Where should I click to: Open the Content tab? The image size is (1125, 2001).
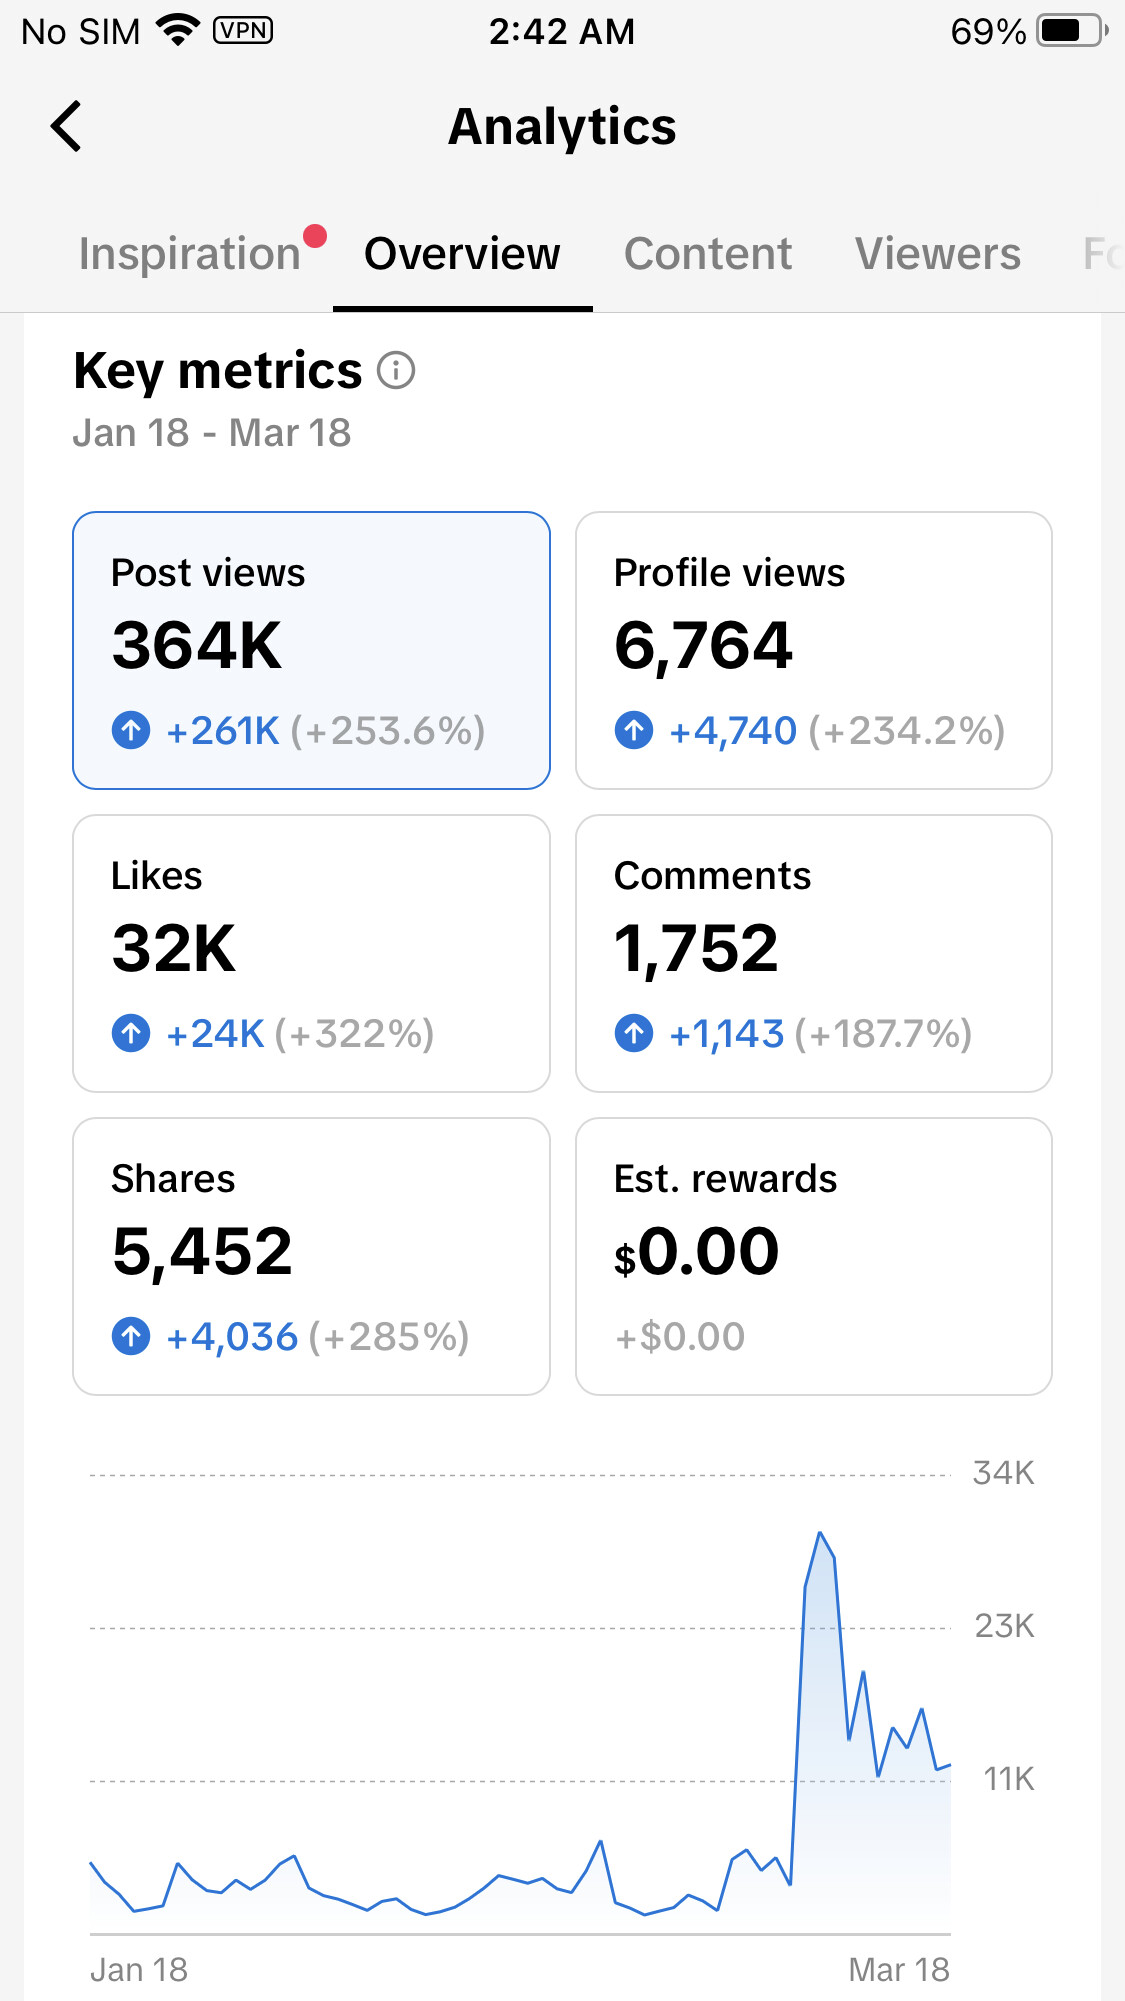(x=708, y=254)
